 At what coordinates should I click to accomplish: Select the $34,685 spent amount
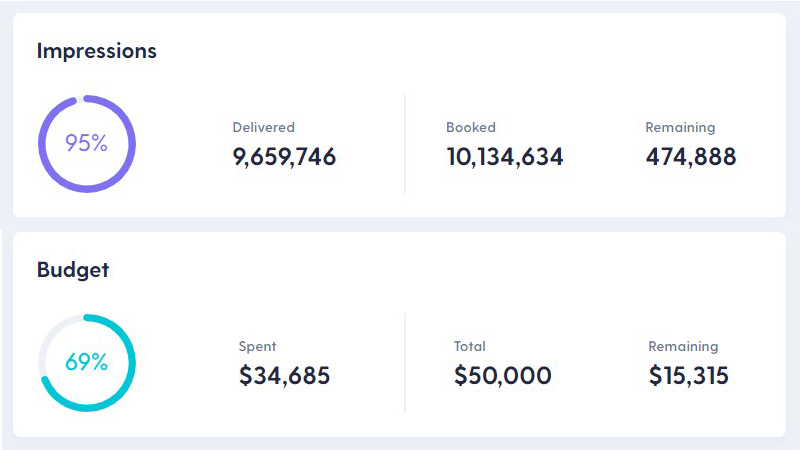click(x=284, y=376)
